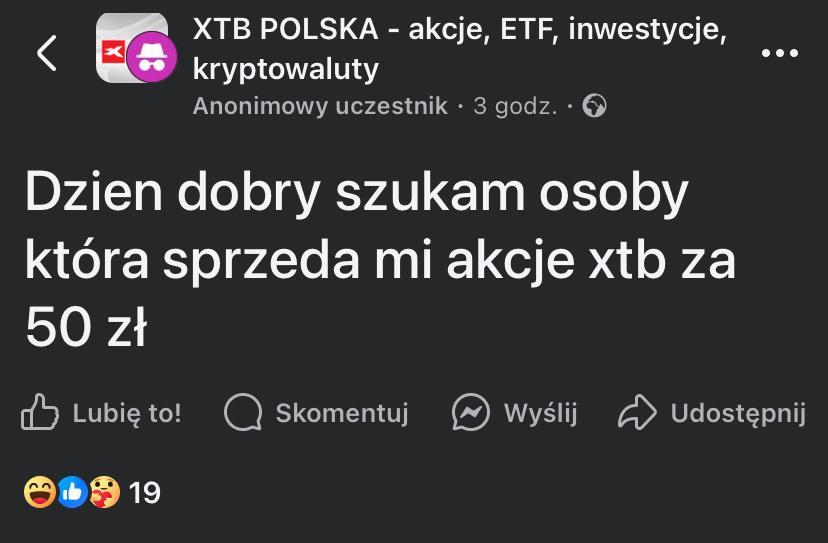Open the "3 godz." post timestamp
Image resolution: width=828 pixels, height=543 pixels.
(514, 105)
